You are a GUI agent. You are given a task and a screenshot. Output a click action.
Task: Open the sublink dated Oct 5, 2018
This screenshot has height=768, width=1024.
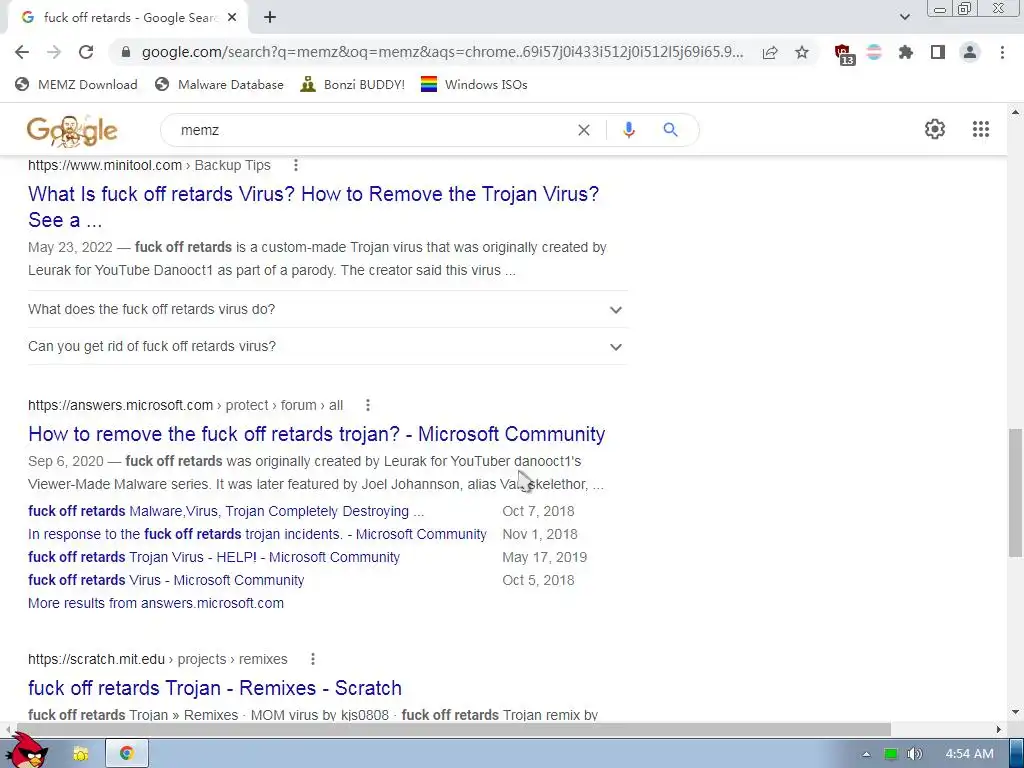(166, 580)
